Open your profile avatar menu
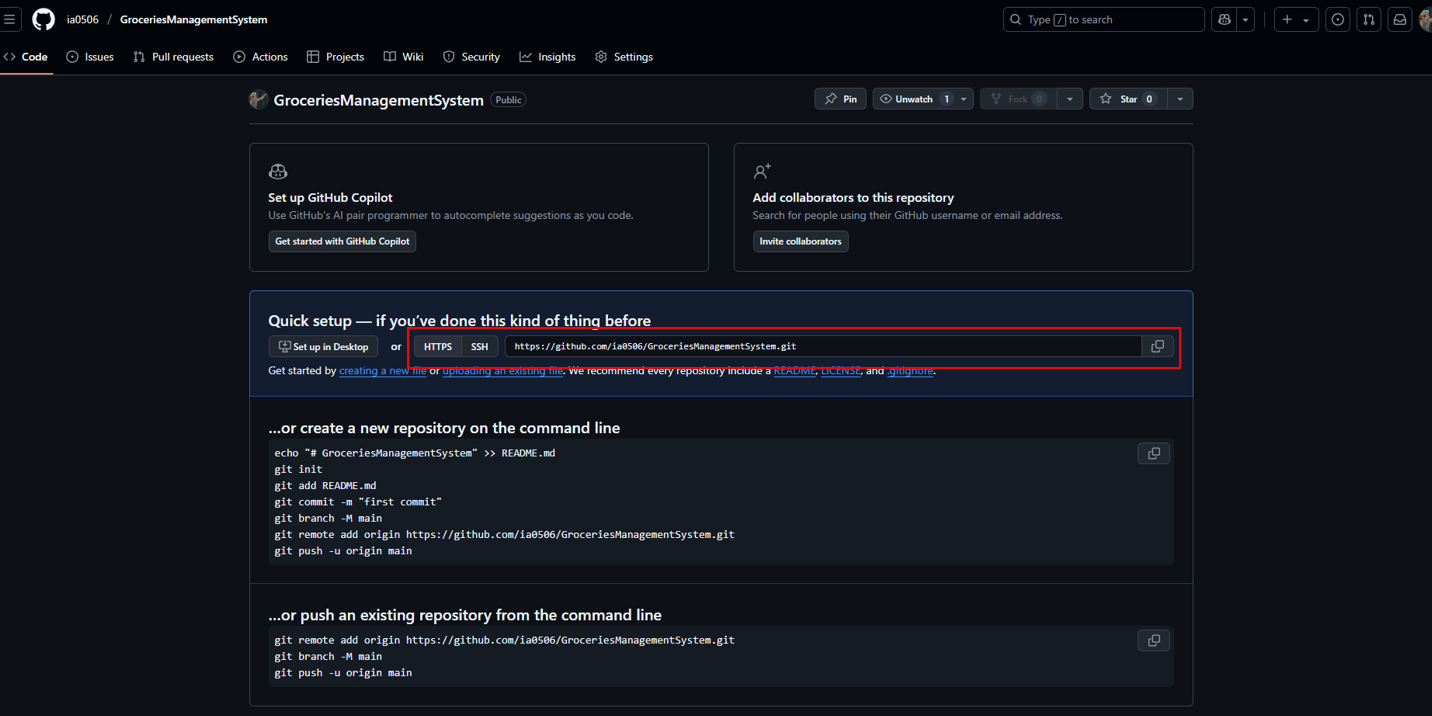Screen dimensions: 1432x716 (1424, 19)
